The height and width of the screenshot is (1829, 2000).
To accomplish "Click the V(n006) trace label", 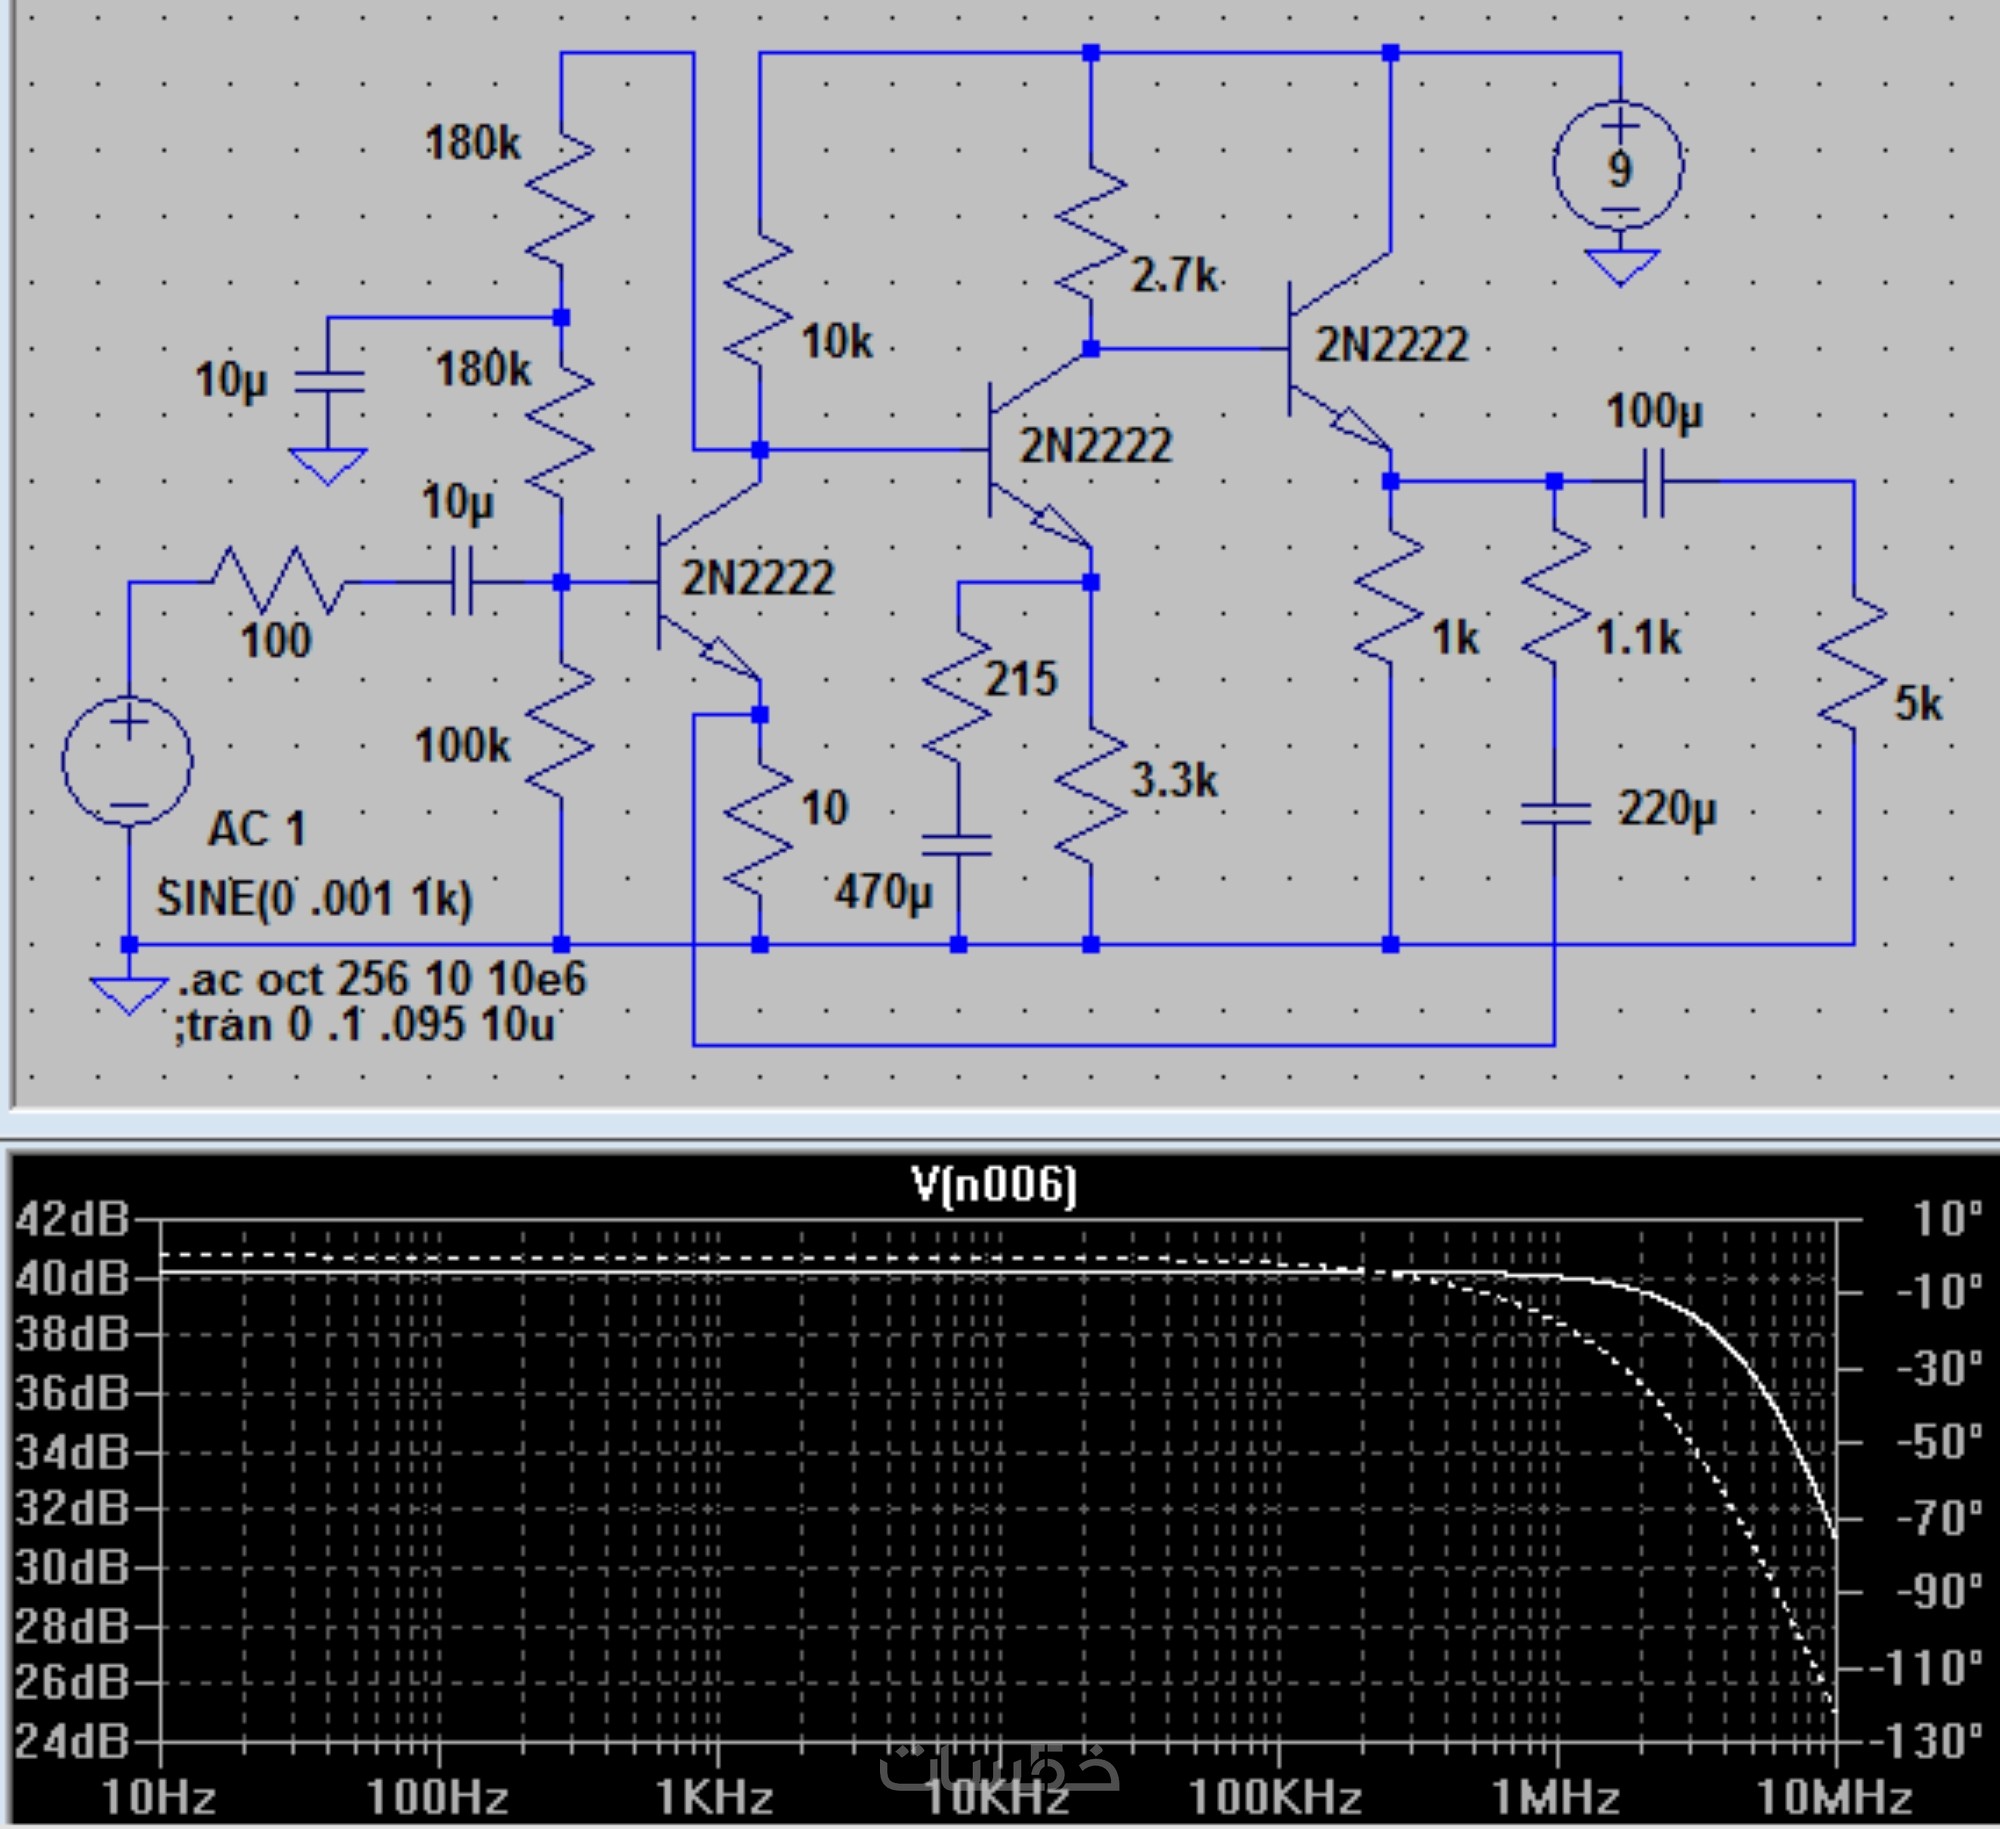I will (994, 1185).
